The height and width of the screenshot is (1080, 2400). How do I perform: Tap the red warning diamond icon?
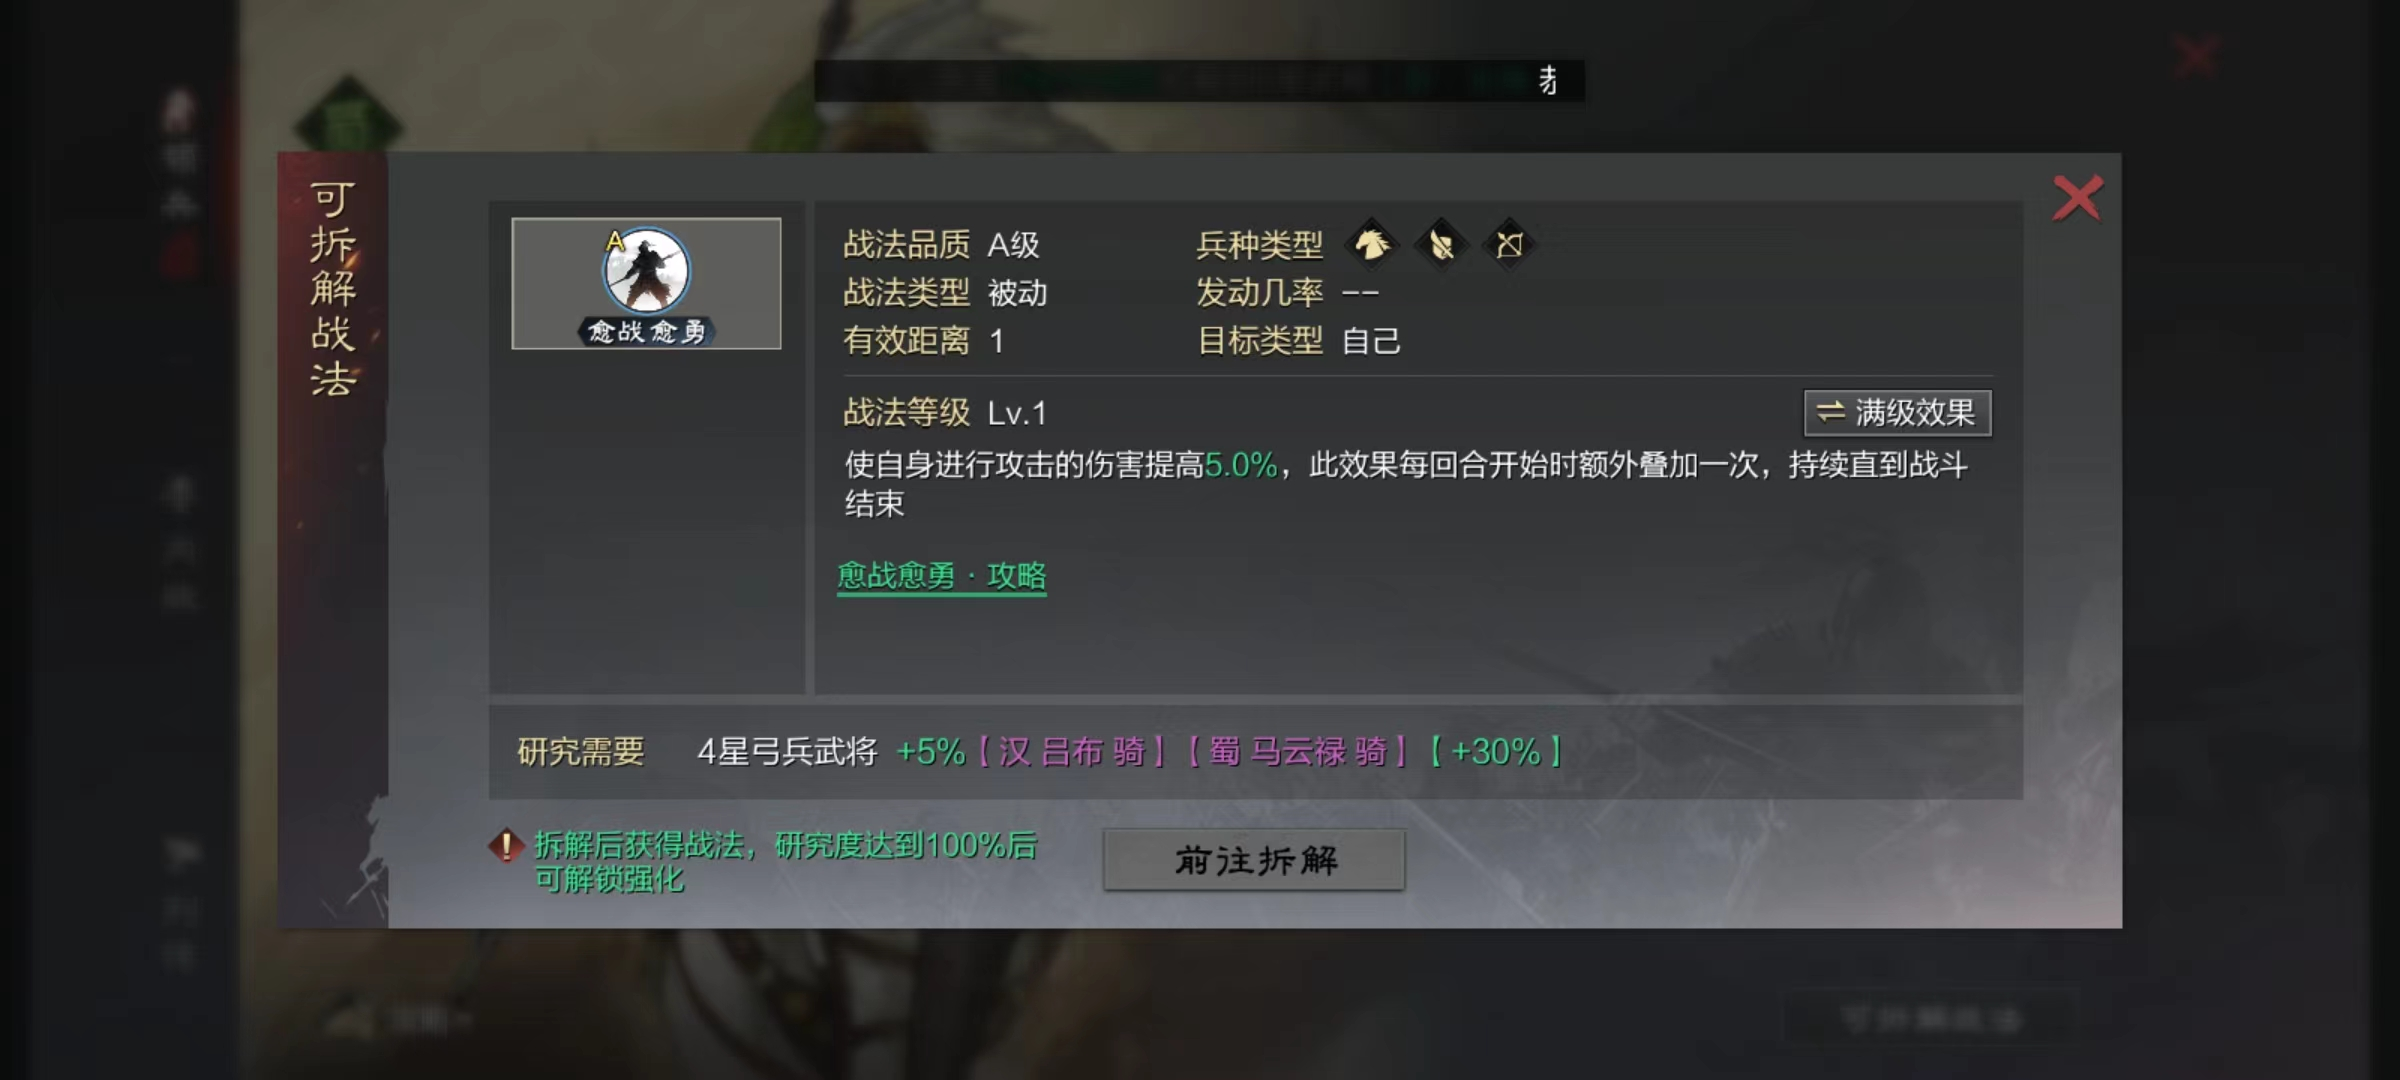(x=506, y=846)
